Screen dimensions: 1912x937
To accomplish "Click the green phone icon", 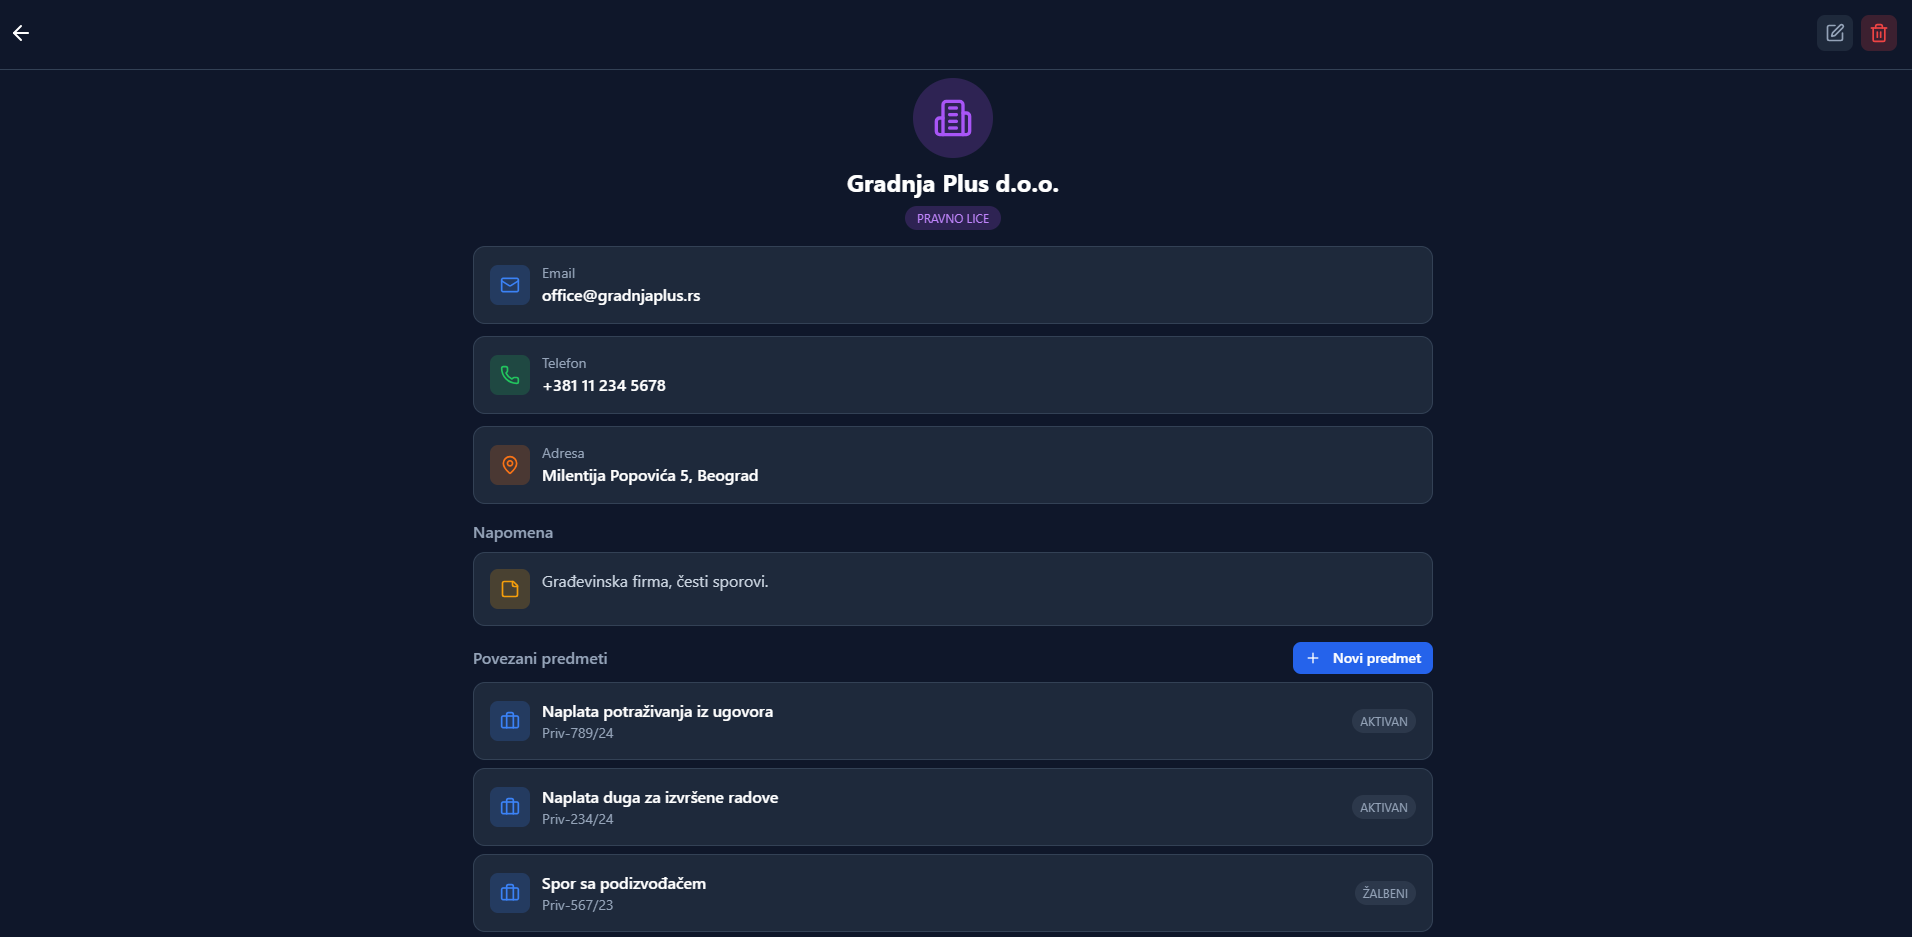I will pos(510,375).
